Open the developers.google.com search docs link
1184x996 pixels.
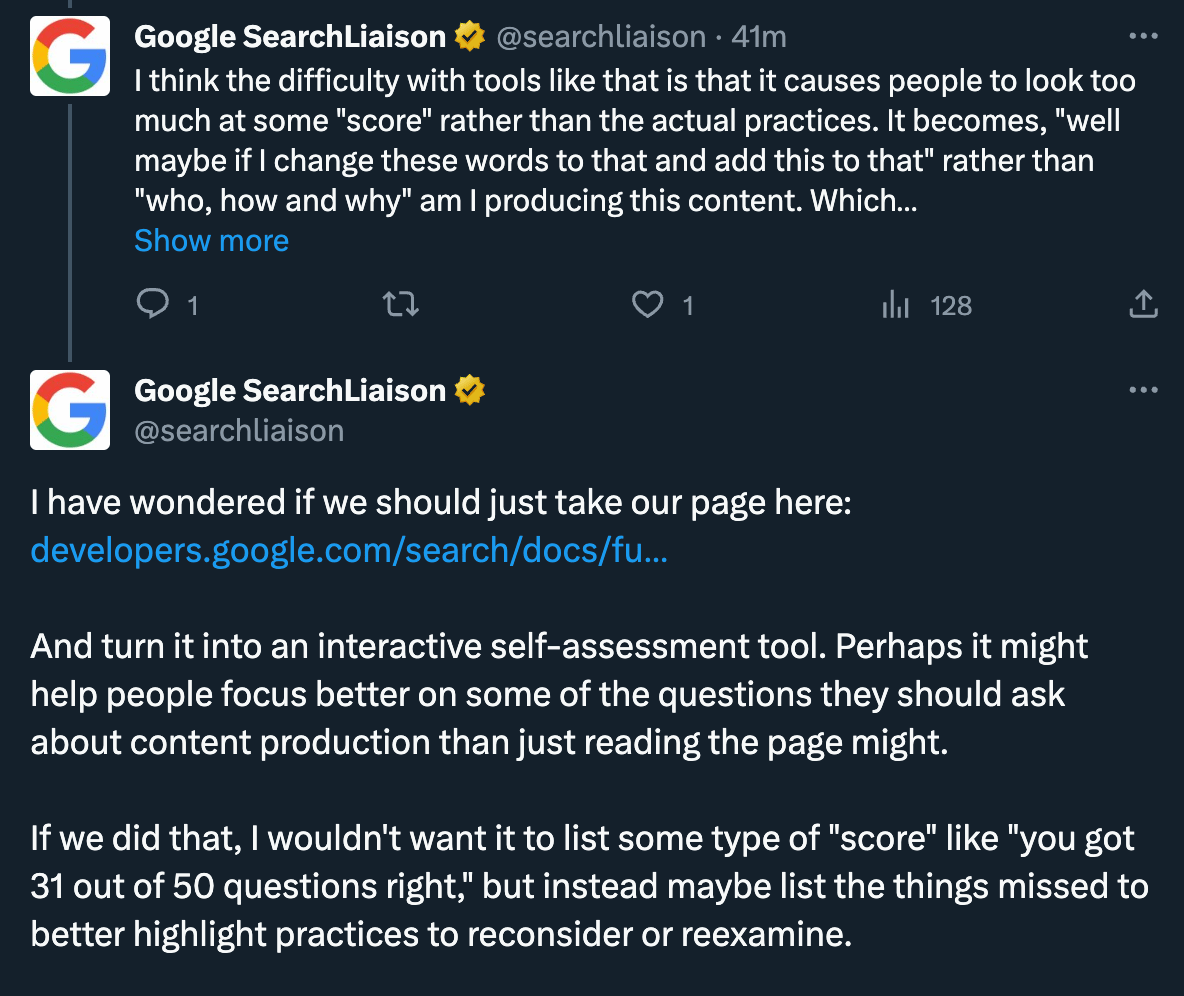click(349, 550)
